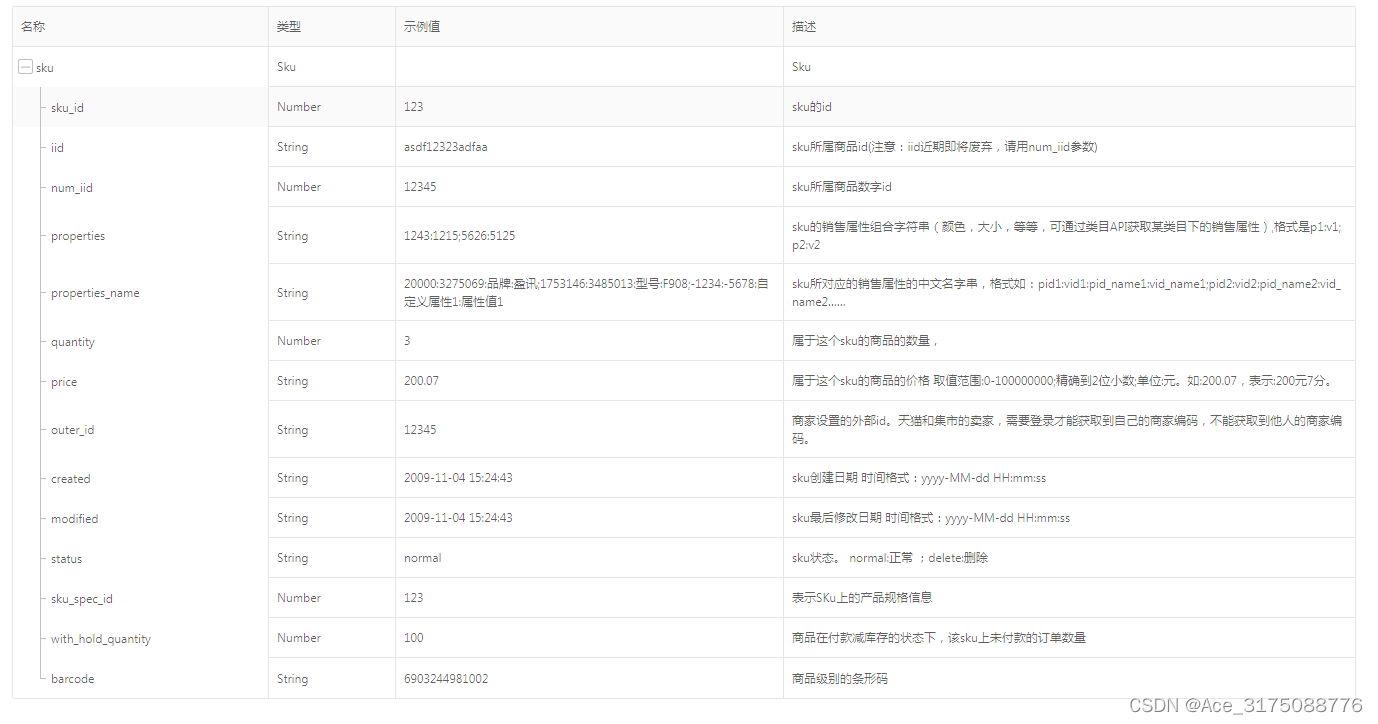Click the 名称 column header
Image resolution: width=1378 pixels, height=724 pixels.
pyautogui.click(x=32, y=26)
